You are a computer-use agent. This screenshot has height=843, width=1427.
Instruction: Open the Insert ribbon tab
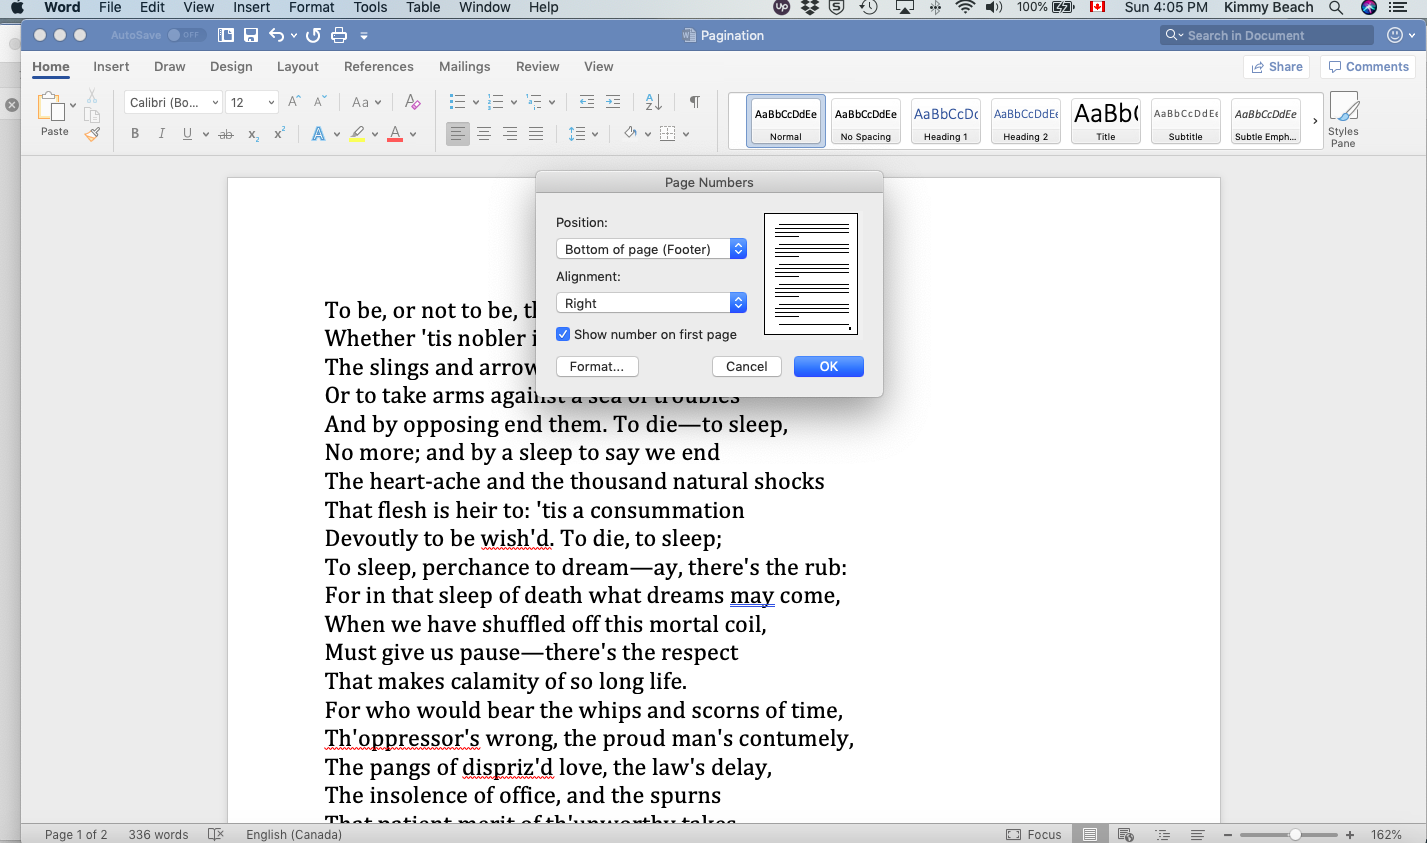[111, 66]
